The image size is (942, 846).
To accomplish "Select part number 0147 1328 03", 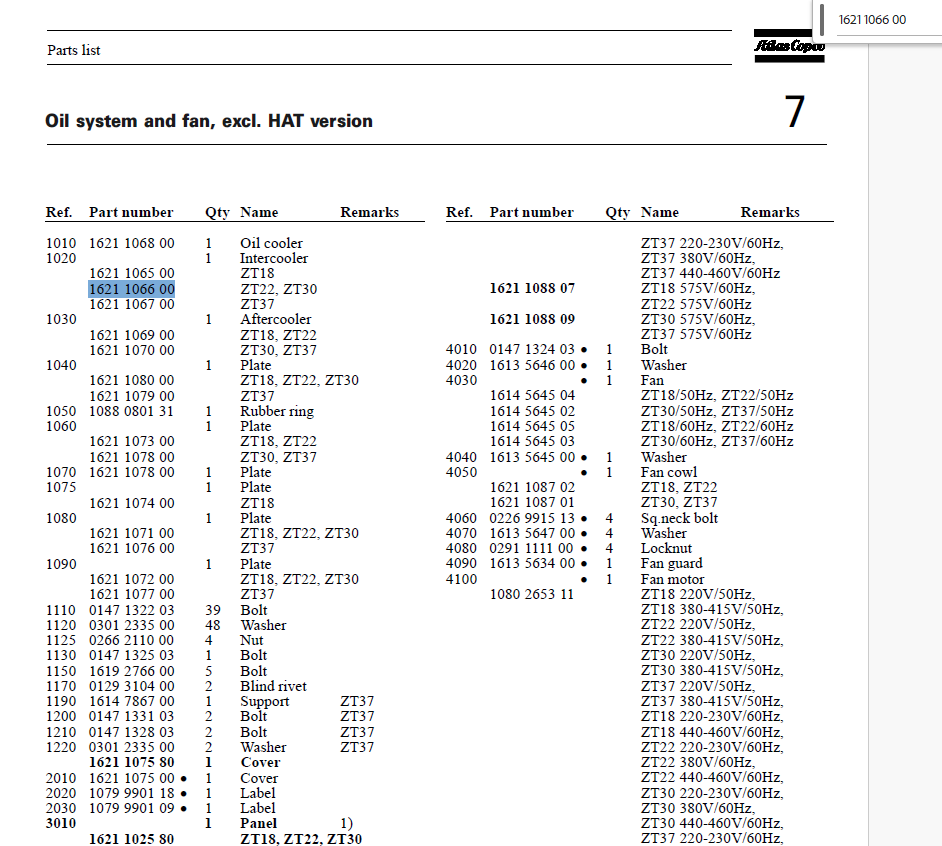I will (132, 732).
